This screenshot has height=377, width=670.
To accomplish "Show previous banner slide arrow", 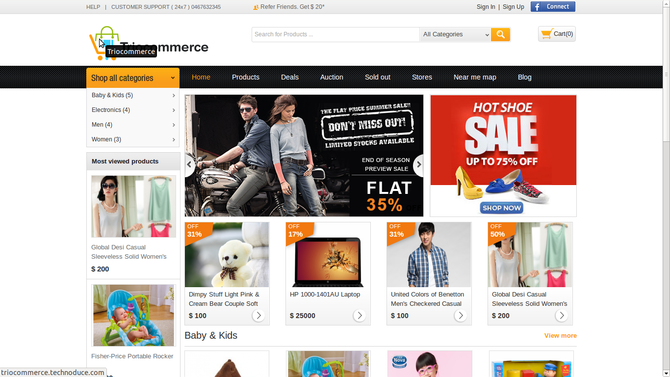I will tap(189, 164).
